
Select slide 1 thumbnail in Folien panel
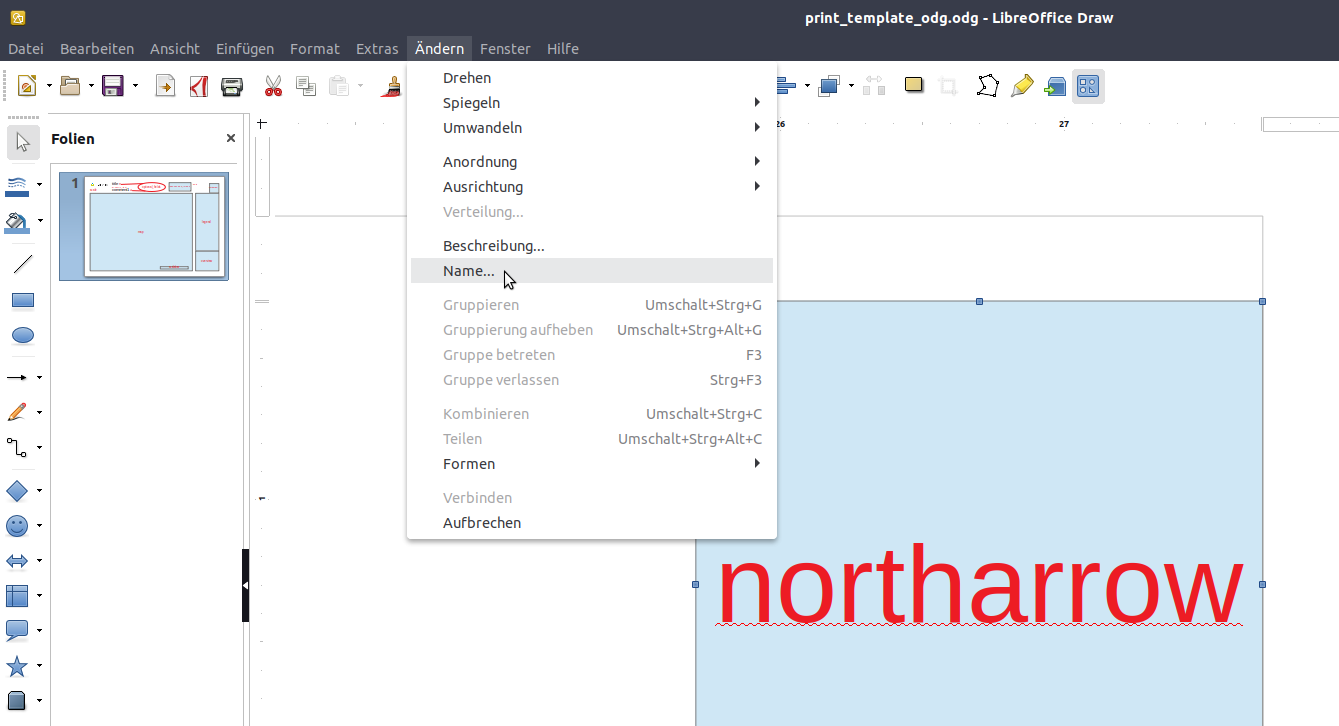[x=144, y=226]
